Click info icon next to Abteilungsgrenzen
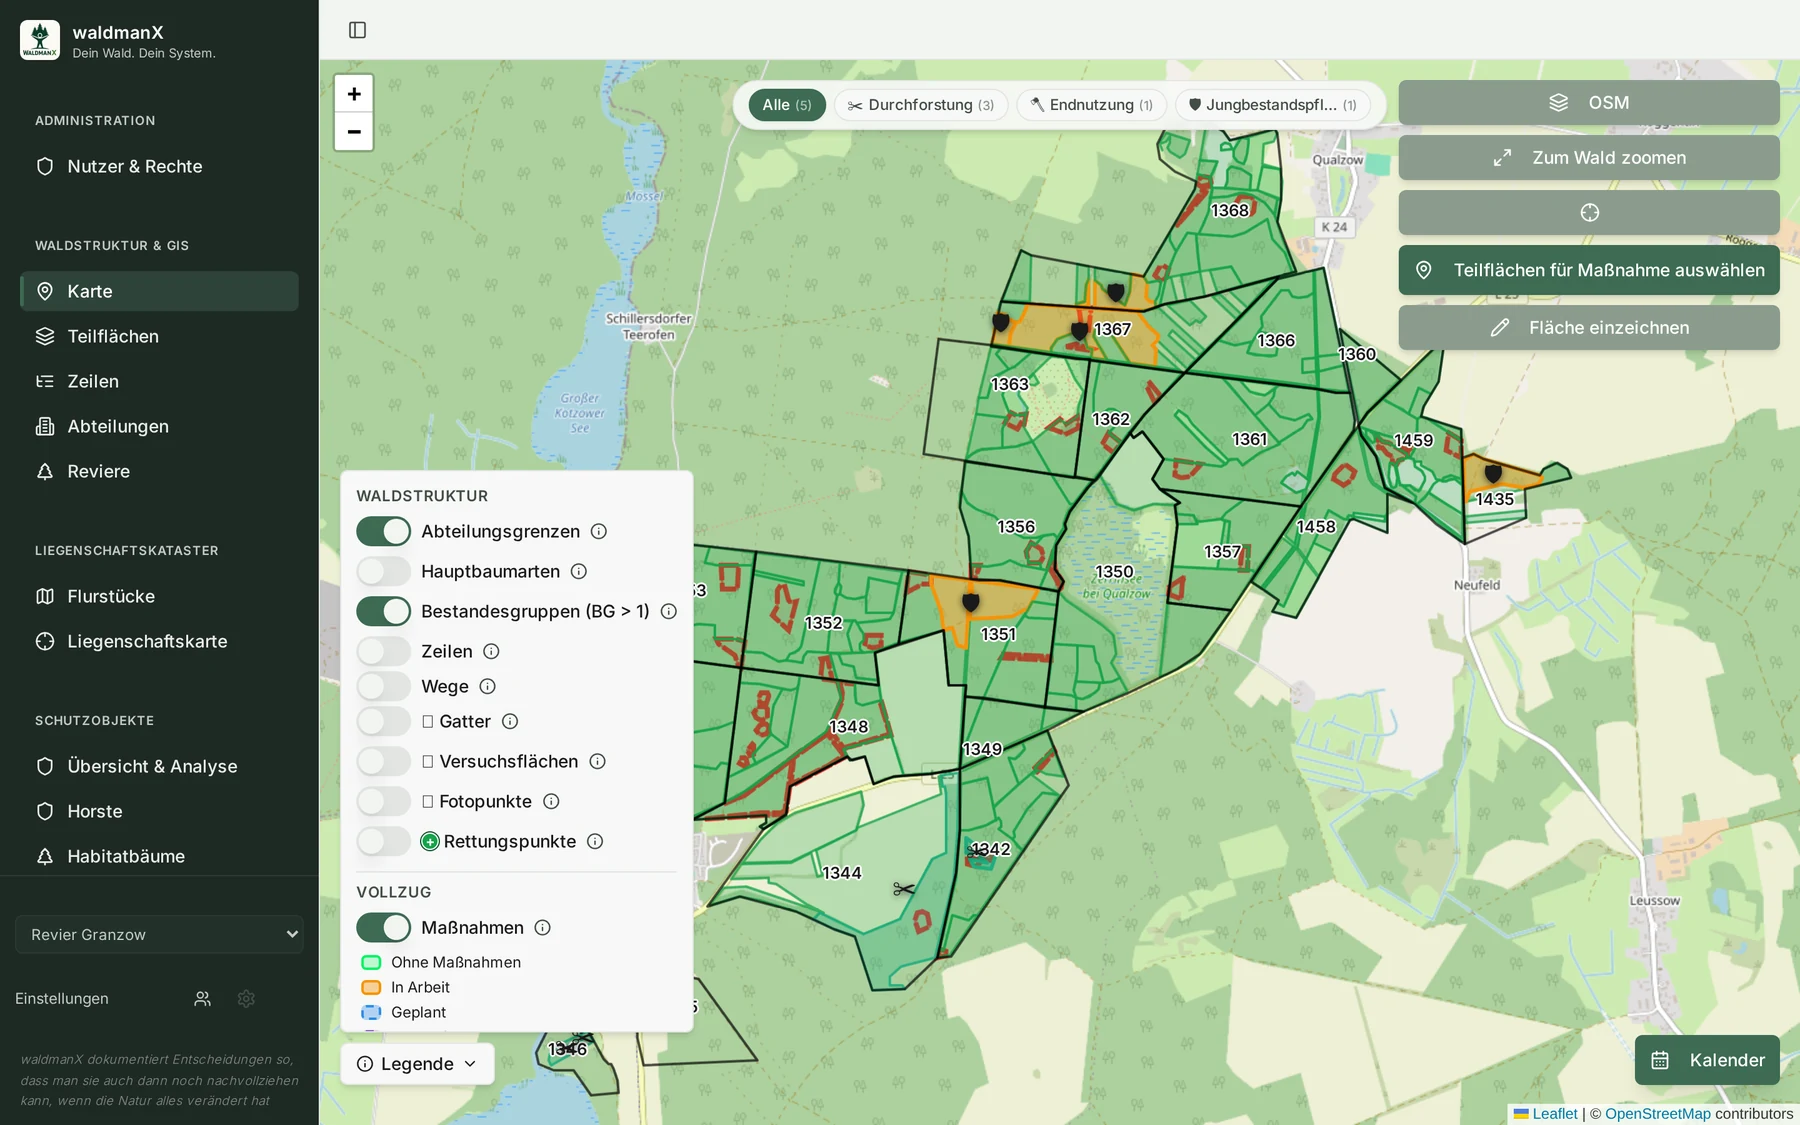1800x1125 pixels. (599, 531)
